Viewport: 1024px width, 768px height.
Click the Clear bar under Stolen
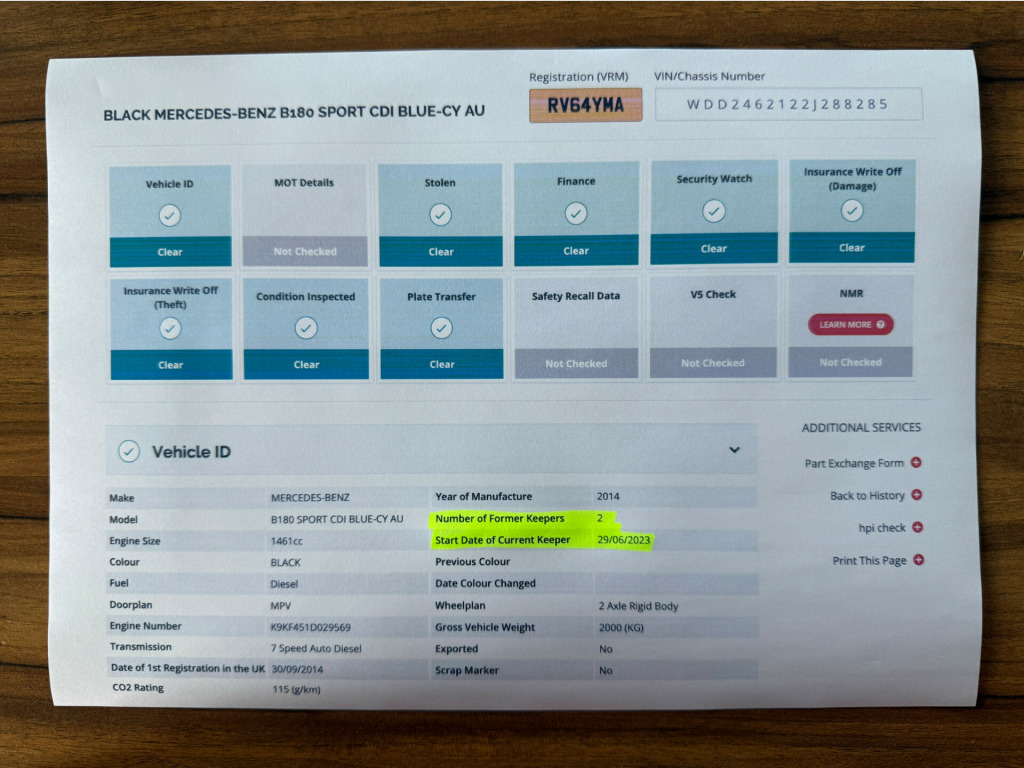click(x=441, y=251)
